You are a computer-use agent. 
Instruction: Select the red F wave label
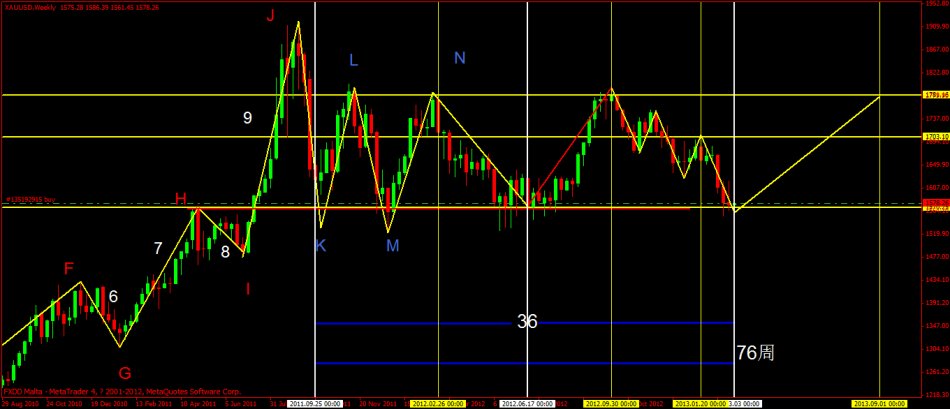69,269
